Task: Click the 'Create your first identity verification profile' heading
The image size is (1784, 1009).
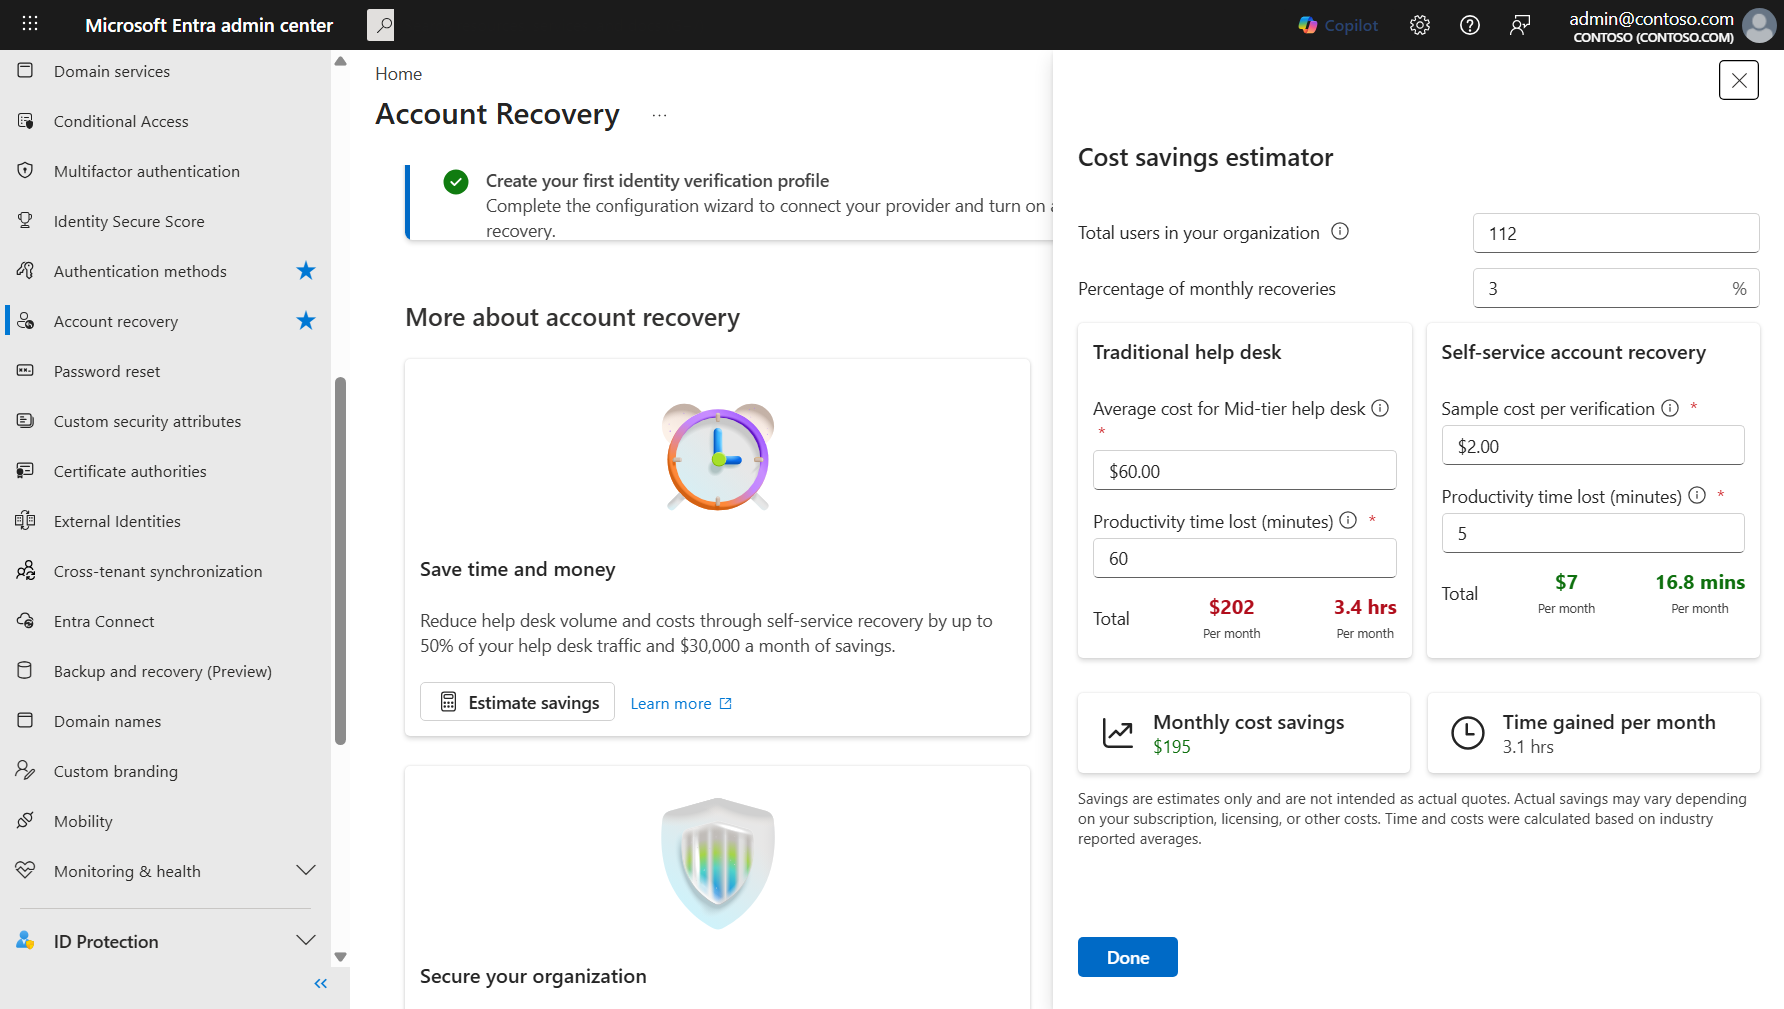Action: tap(657, 181)
